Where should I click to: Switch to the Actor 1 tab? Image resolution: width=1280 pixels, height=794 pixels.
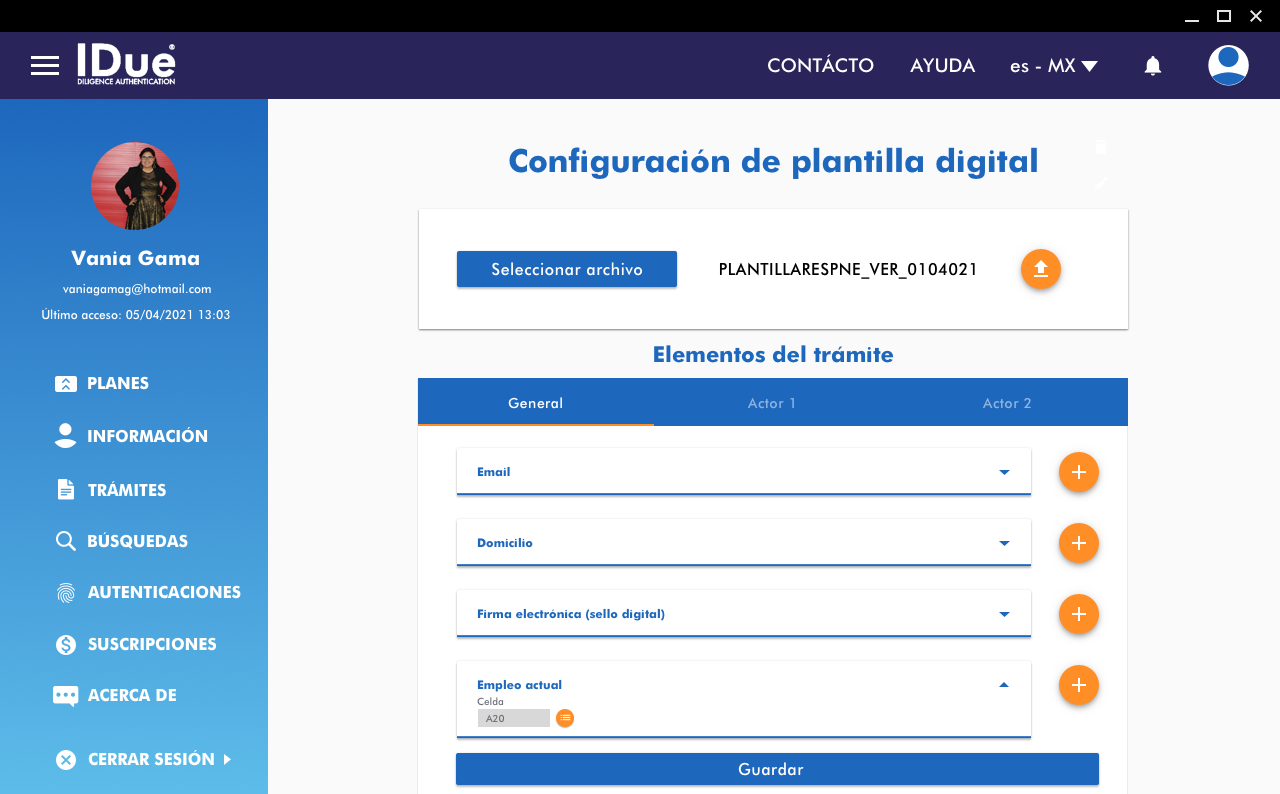pyautogui.click(x=771, y=403)
